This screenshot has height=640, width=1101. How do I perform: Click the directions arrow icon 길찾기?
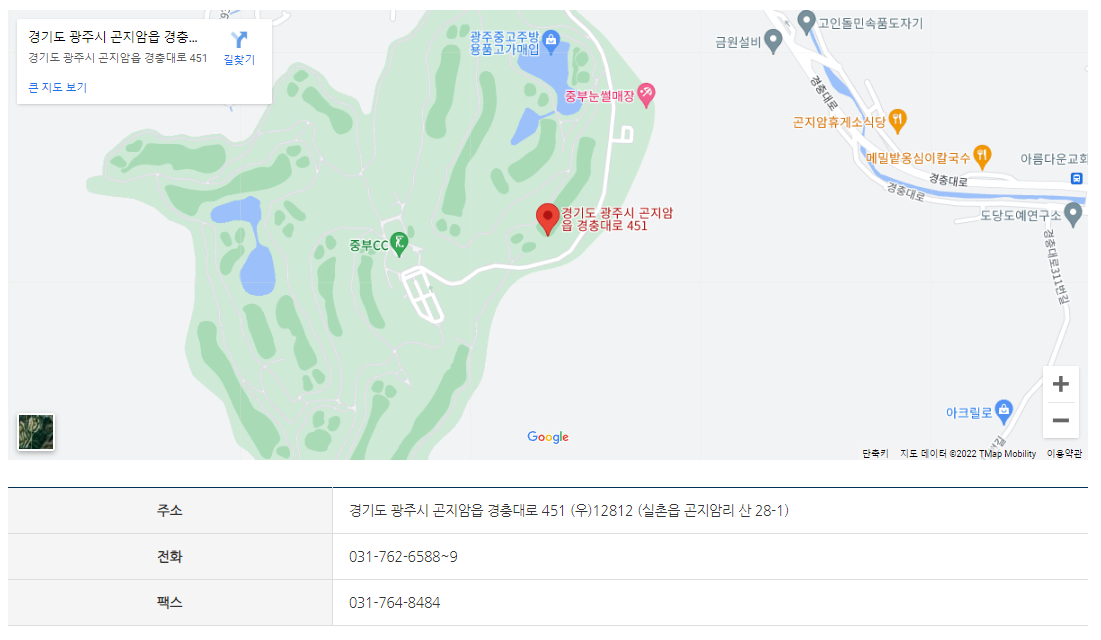click(x=239, y=39)
